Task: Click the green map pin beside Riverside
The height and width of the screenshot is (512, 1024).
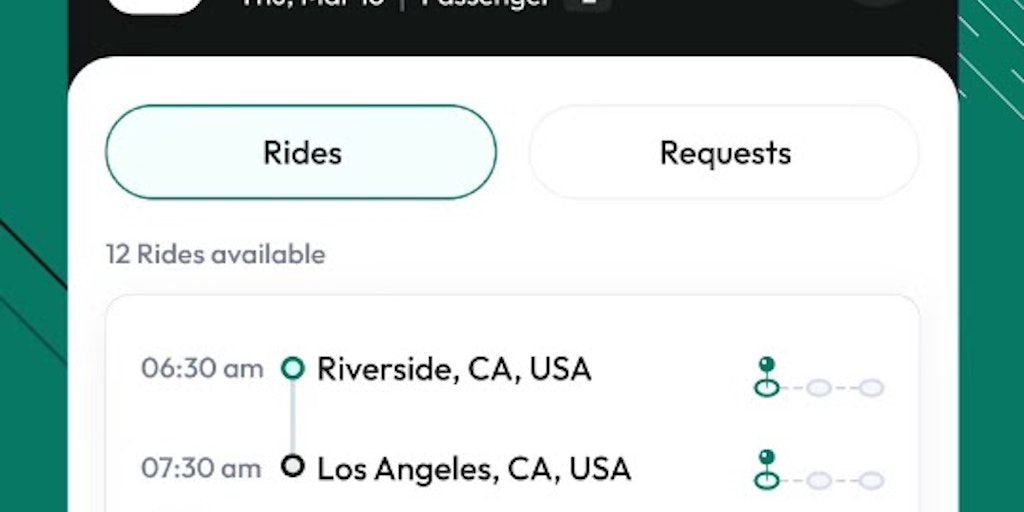Action: (767, 376)
